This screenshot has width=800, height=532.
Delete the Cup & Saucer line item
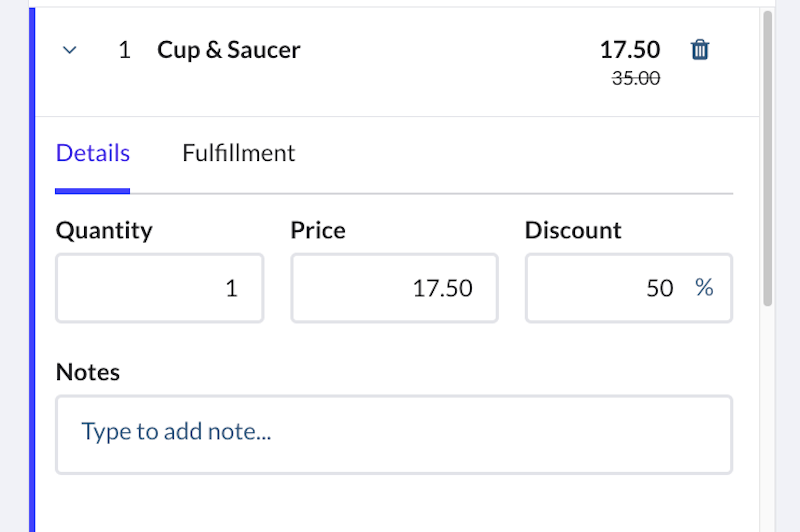[x=700, y=50]
